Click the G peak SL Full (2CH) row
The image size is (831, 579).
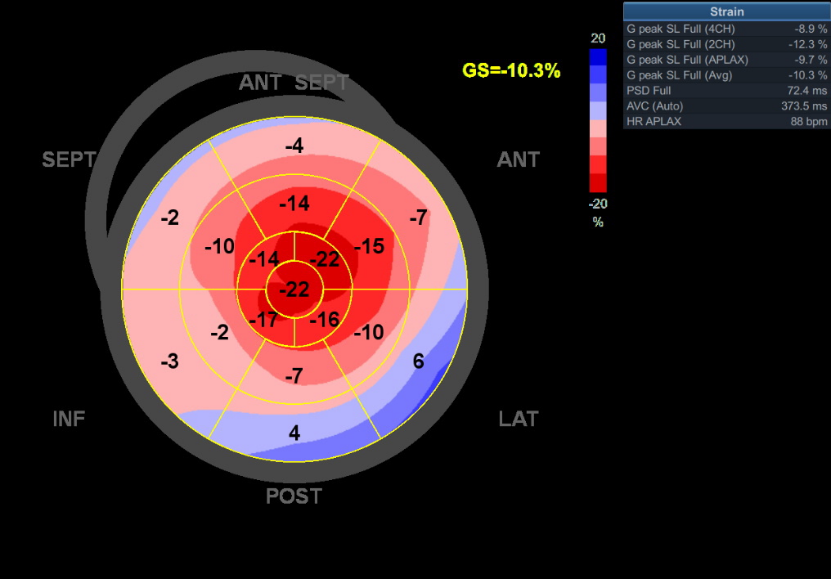coord(727,44)
